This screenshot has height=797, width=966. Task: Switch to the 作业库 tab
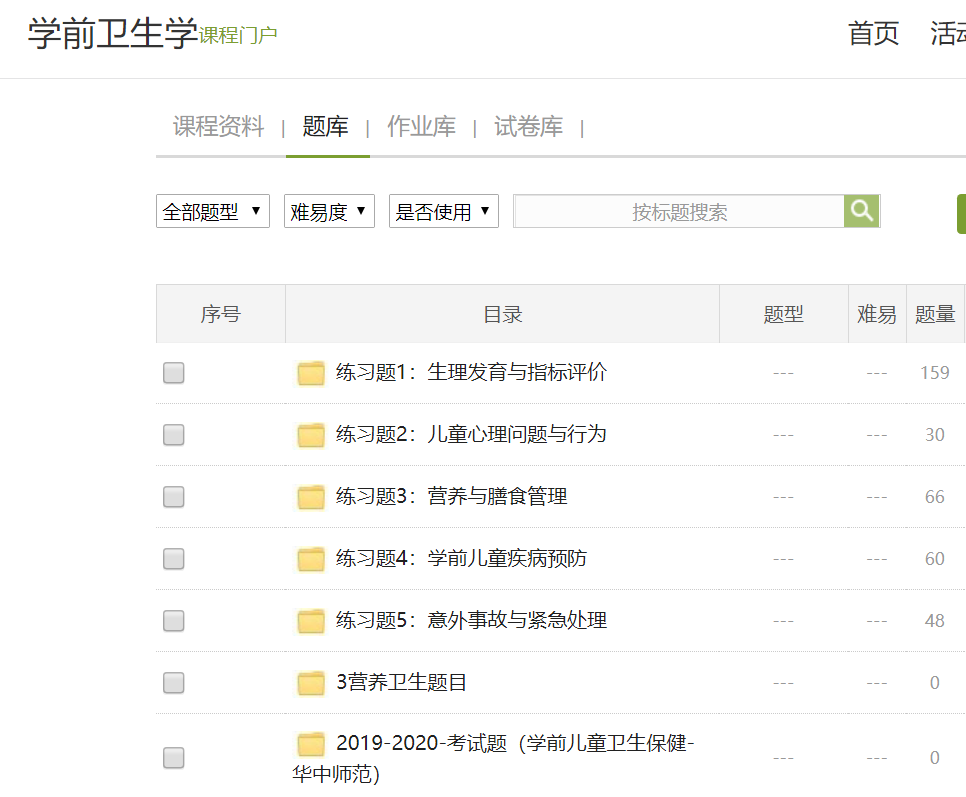coord(421,127)
